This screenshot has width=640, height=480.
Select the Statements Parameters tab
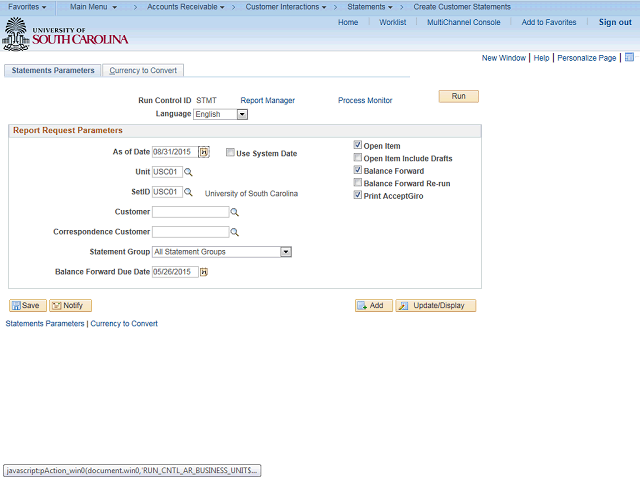pyautogui.click(x=53, y=70)
